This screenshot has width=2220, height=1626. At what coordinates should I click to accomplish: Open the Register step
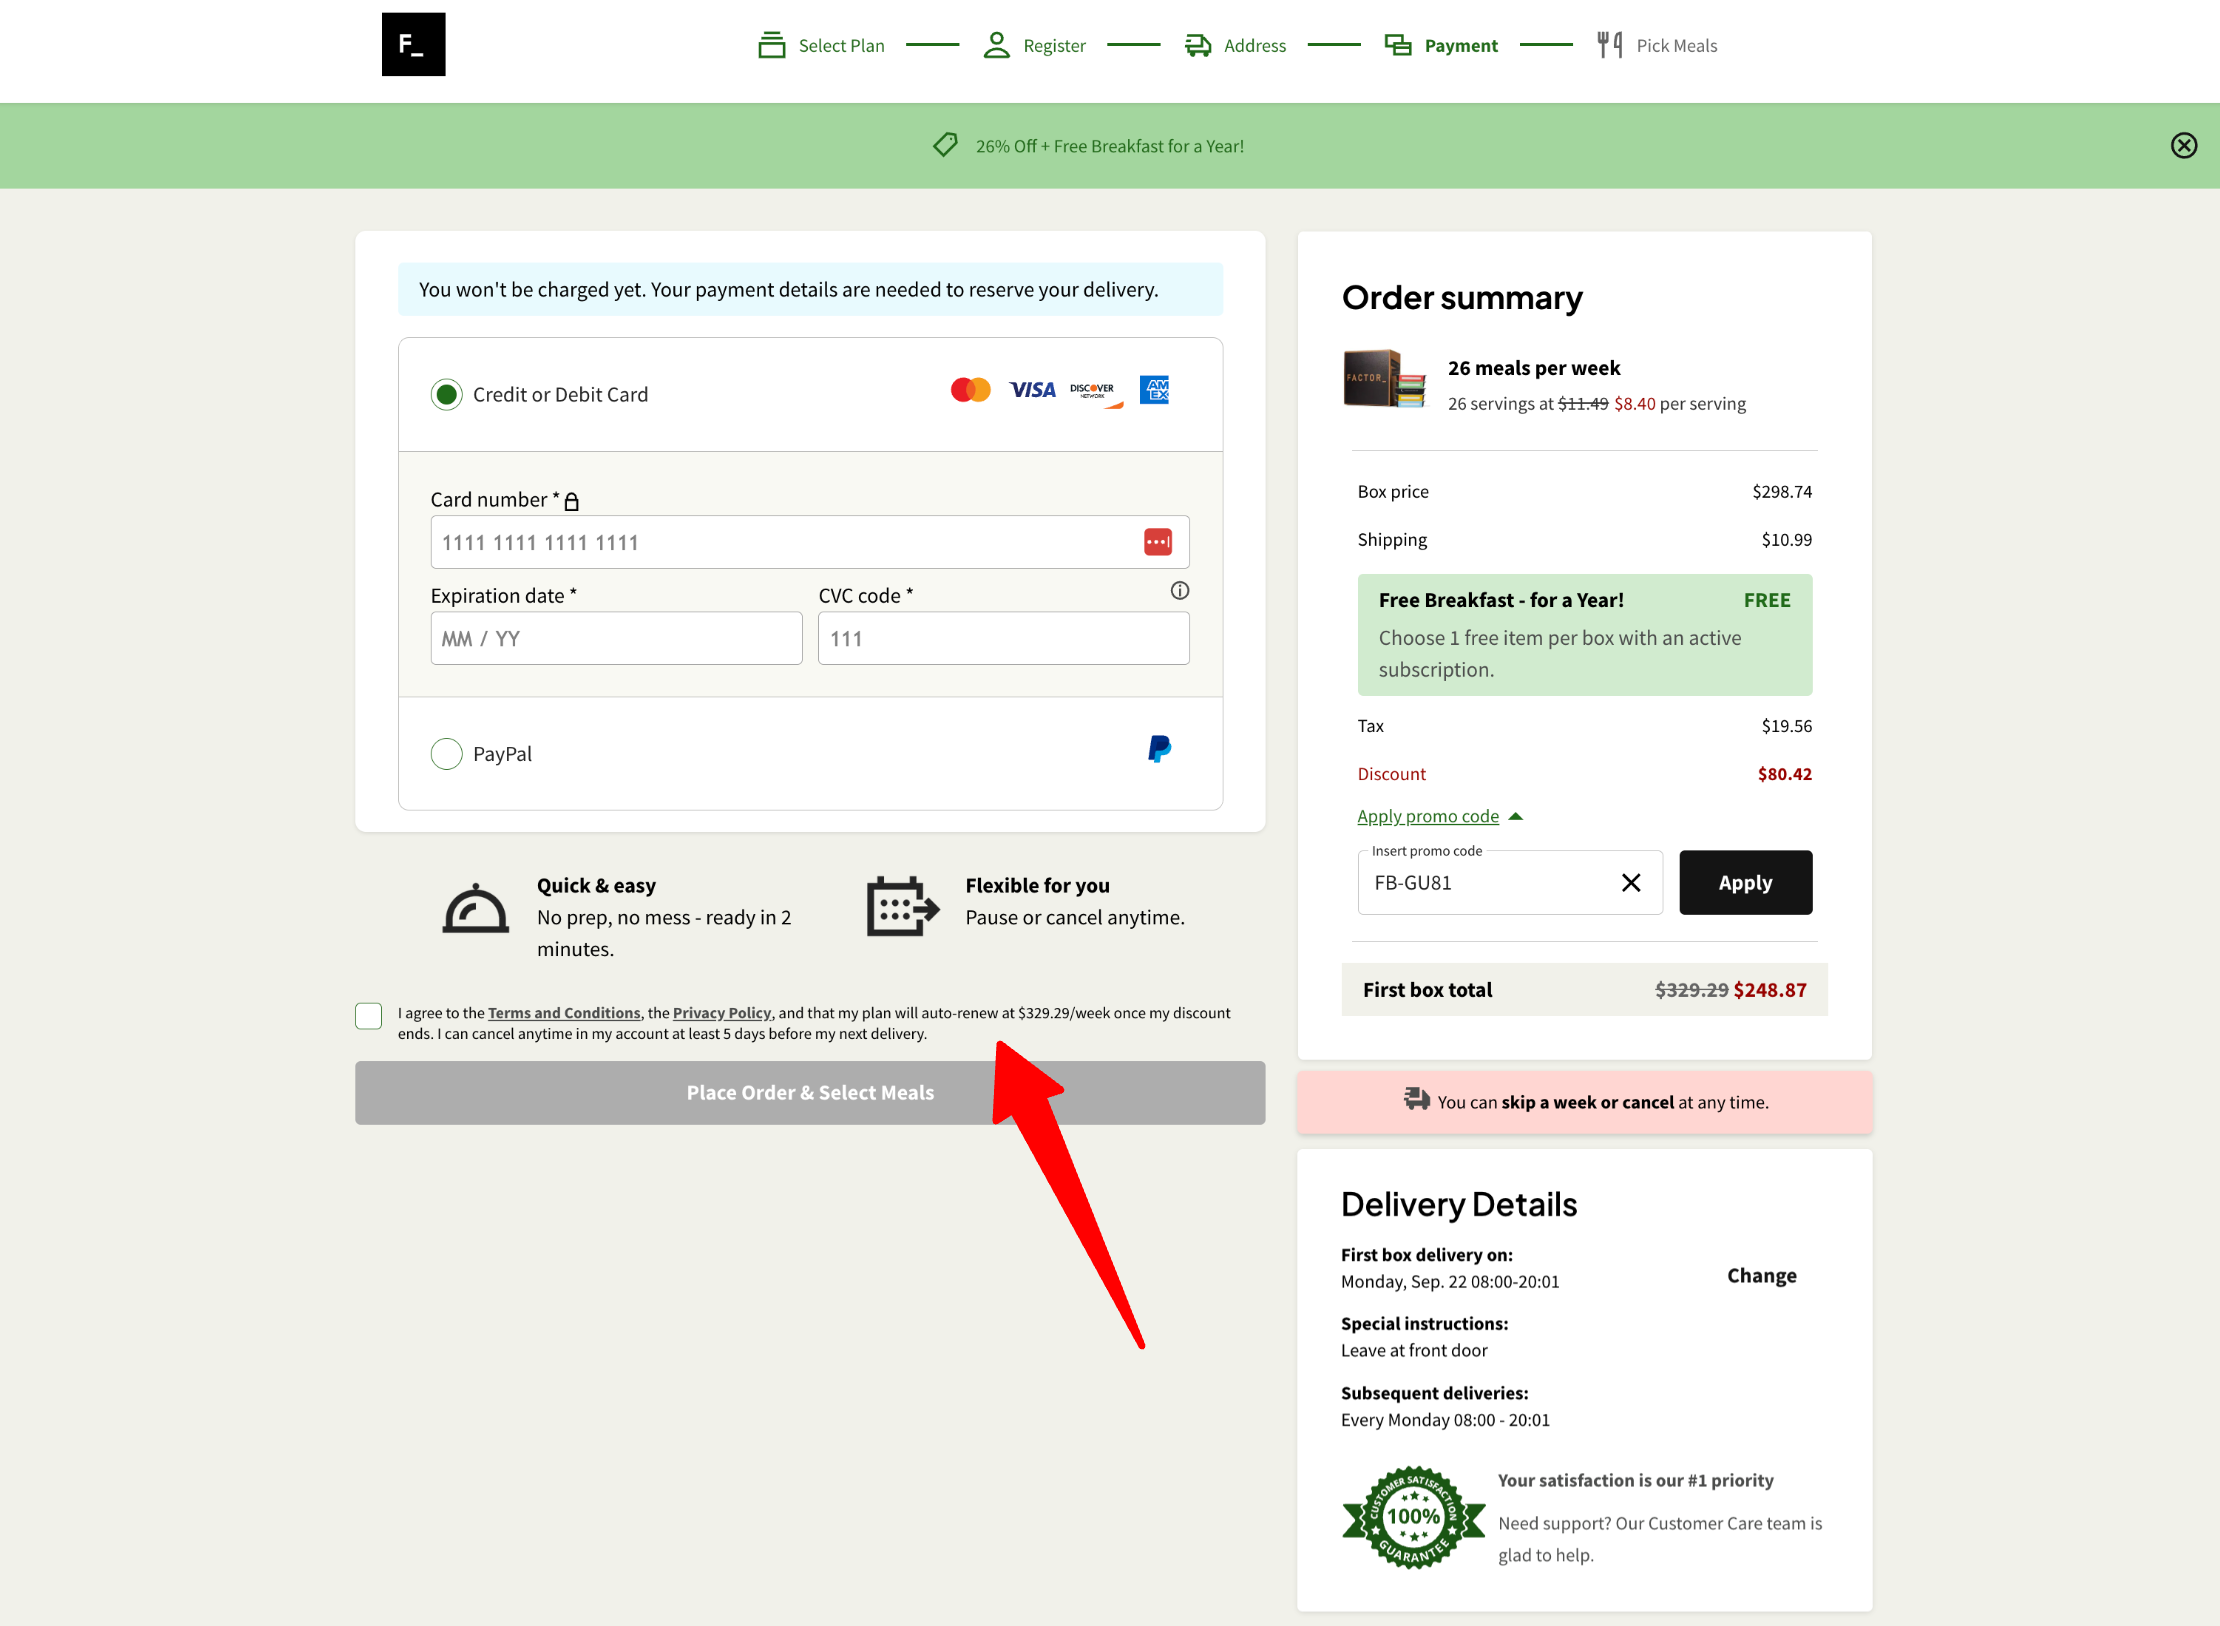(x=1034, y=46)
